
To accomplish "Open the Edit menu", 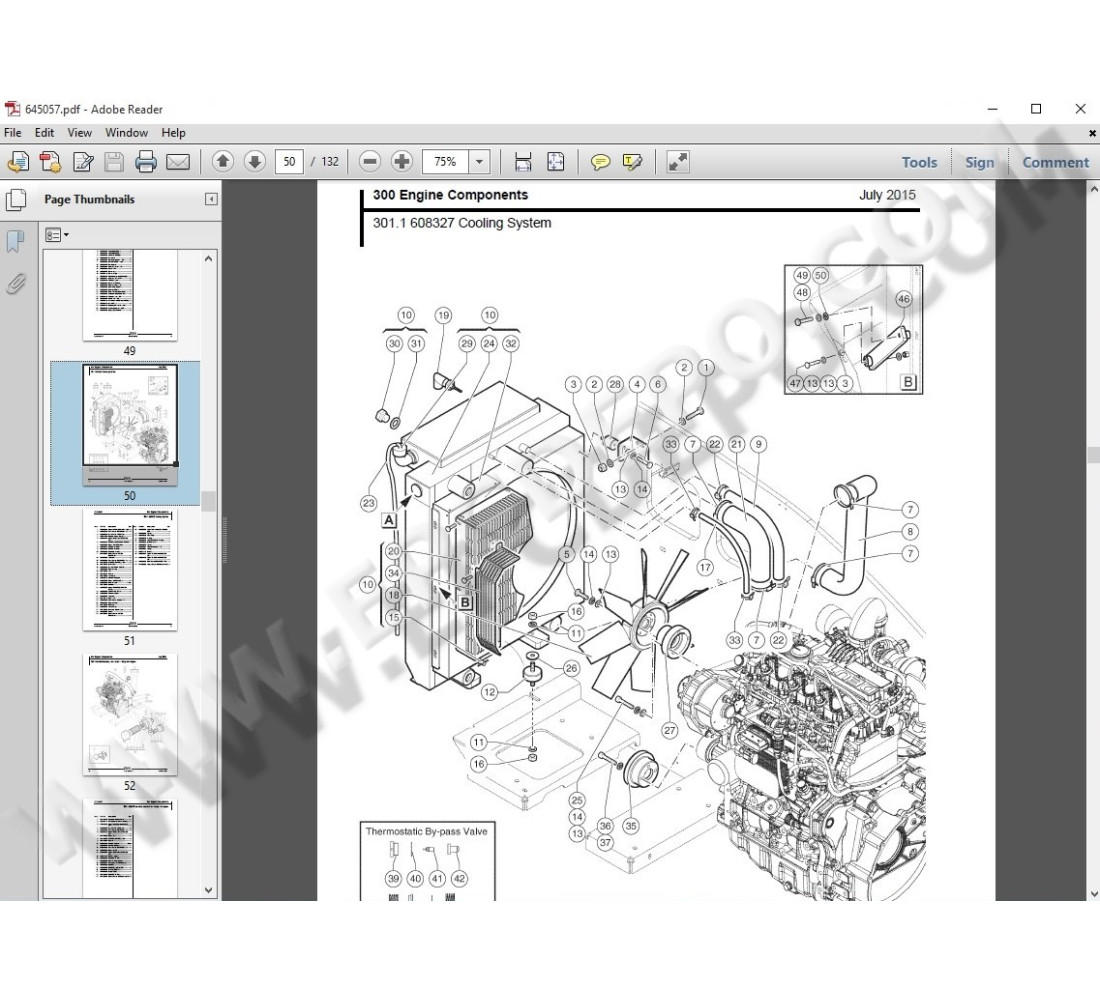I will tap(44, 132).
